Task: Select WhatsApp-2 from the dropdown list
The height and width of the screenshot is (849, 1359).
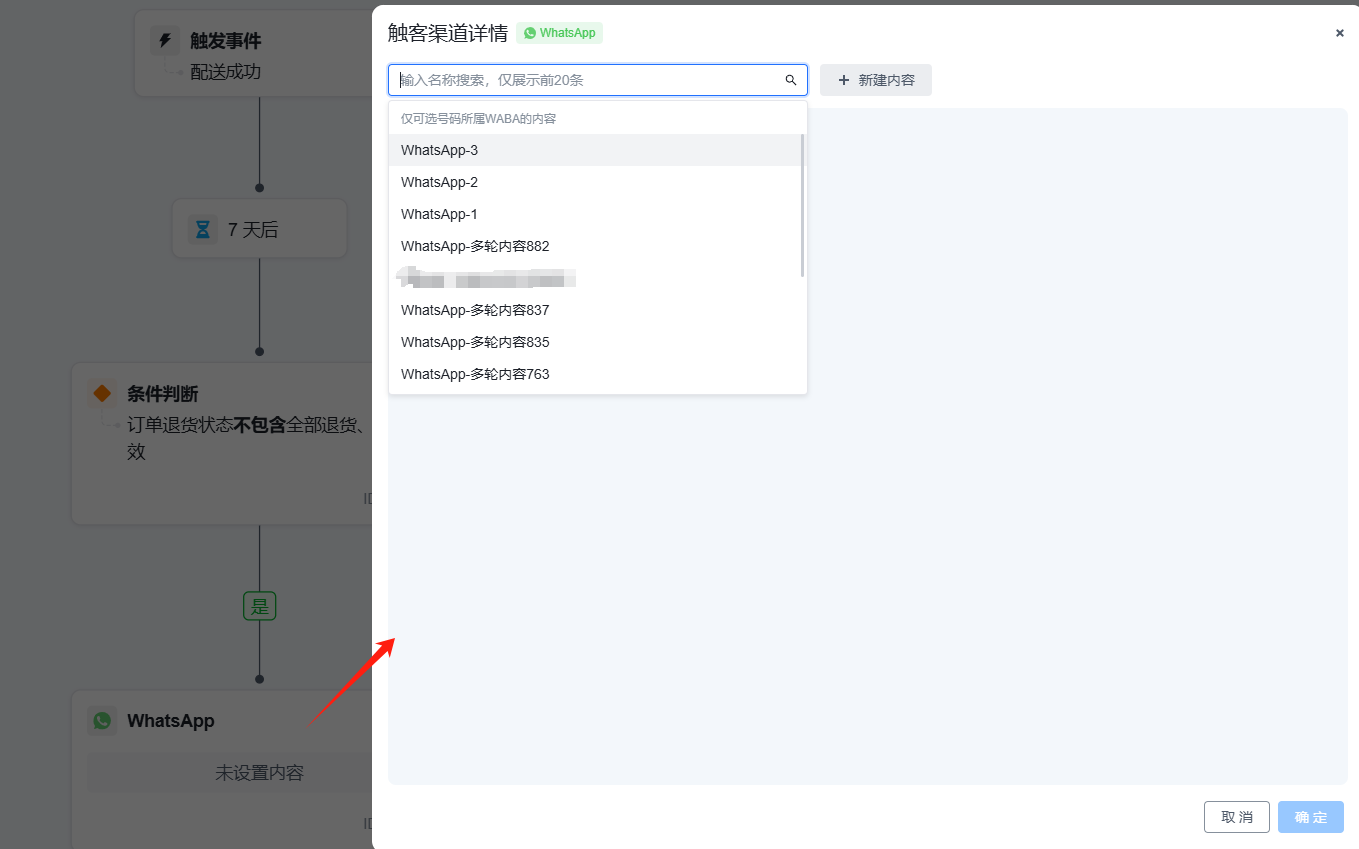Action: pyautogui.click(x=595, y=182)
